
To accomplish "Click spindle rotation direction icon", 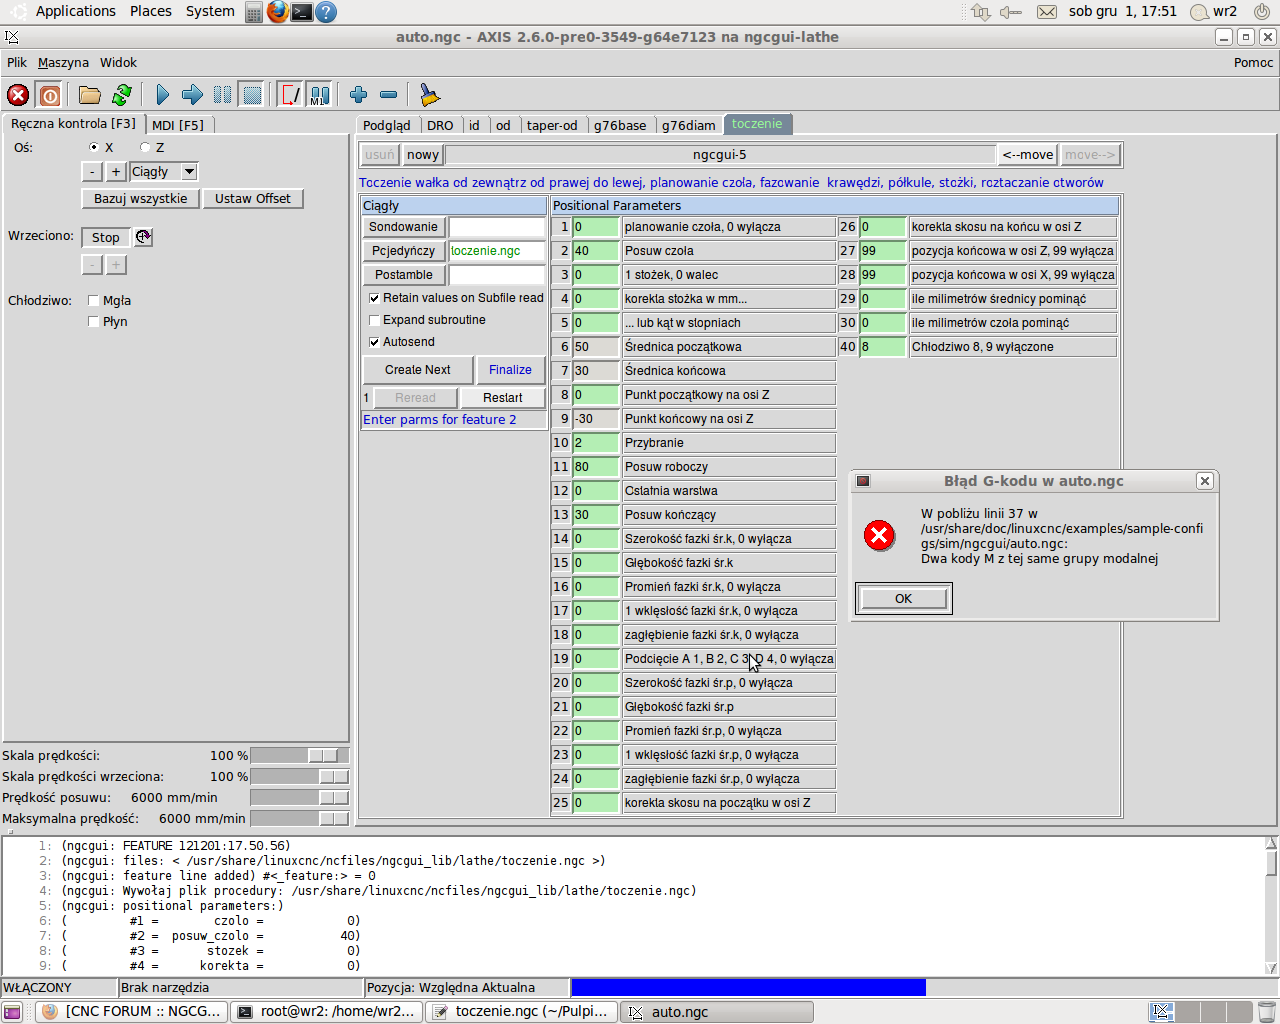I will [x=144, y=237].
